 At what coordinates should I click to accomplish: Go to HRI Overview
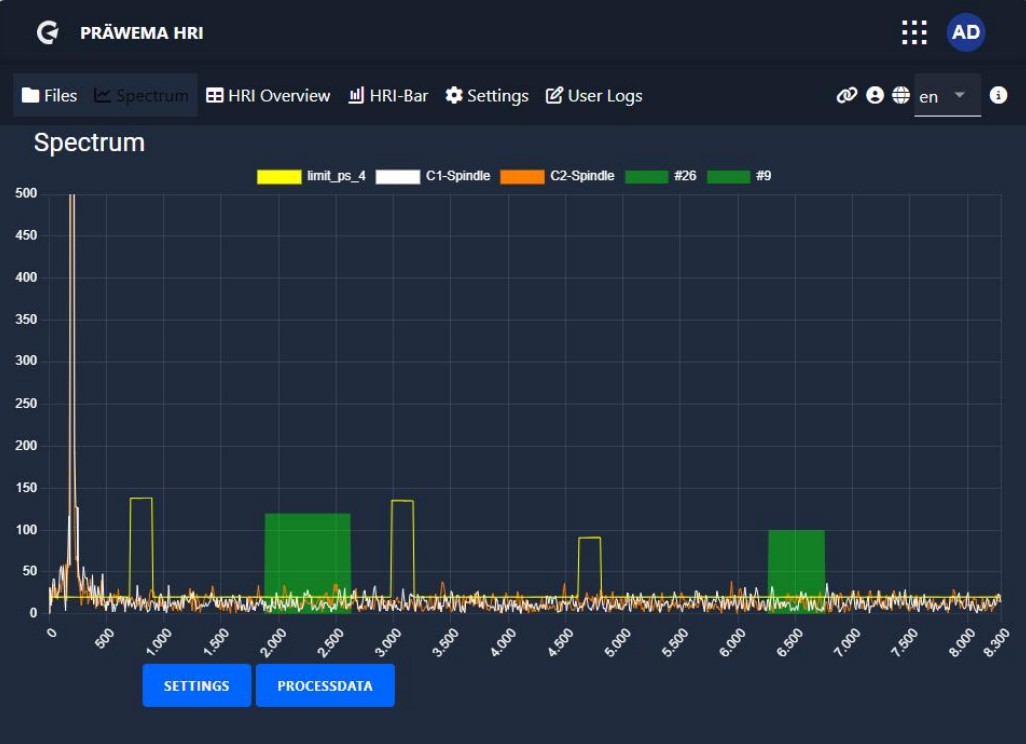tap(268, 96)
